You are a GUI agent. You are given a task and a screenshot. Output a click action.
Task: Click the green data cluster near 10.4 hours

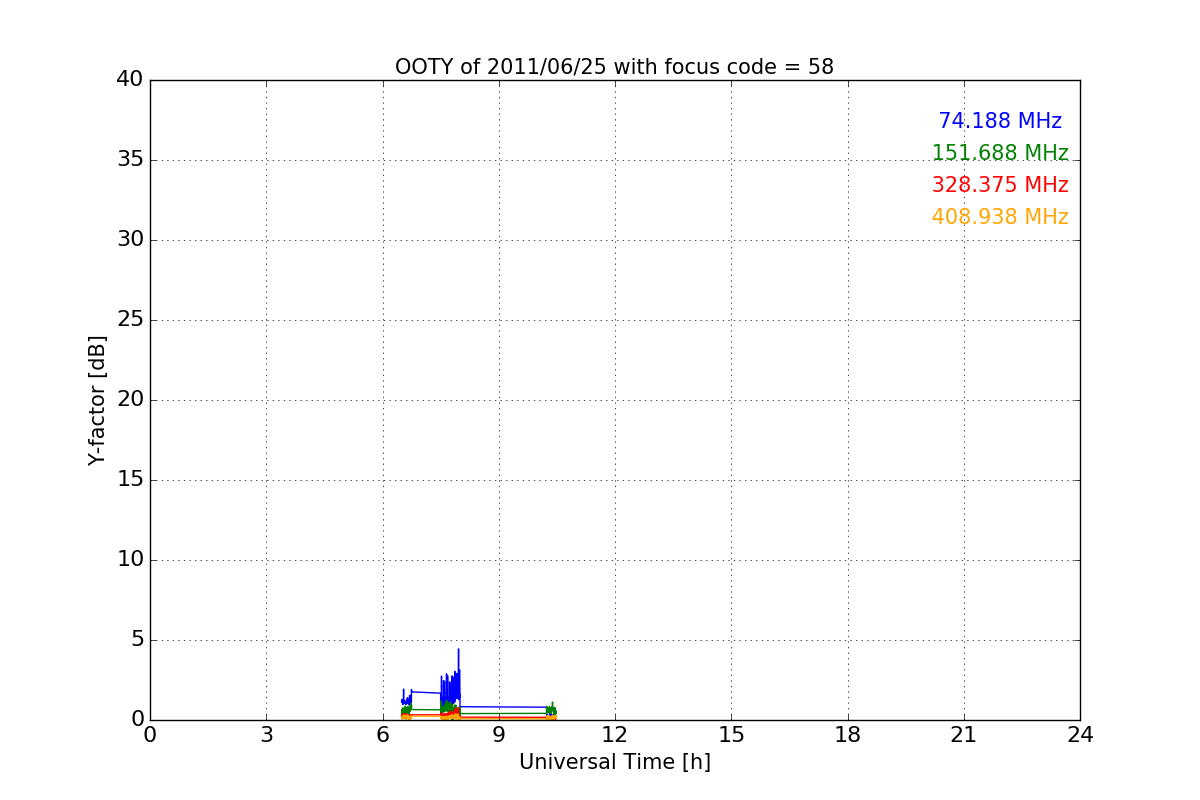(551, 709)
